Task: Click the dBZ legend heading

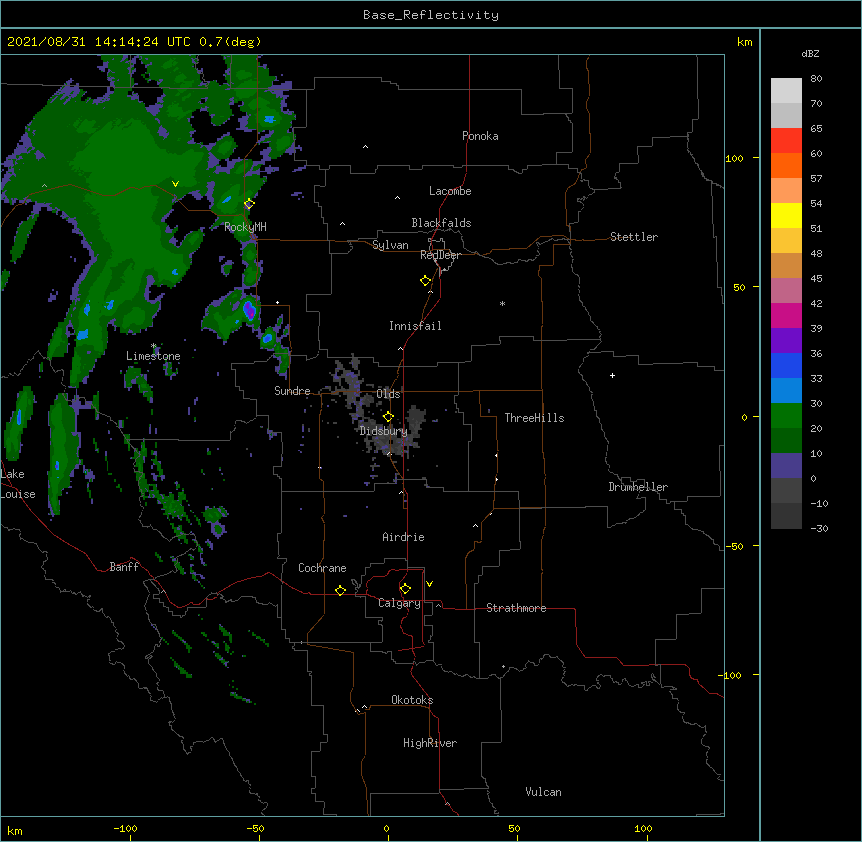Action: click(810, 53)
